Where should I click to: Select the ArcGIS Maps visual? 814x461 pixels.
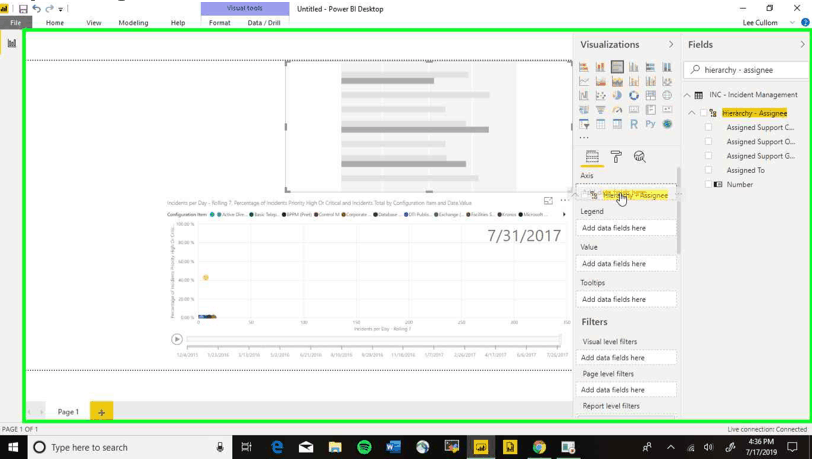[x=667, y=124]
